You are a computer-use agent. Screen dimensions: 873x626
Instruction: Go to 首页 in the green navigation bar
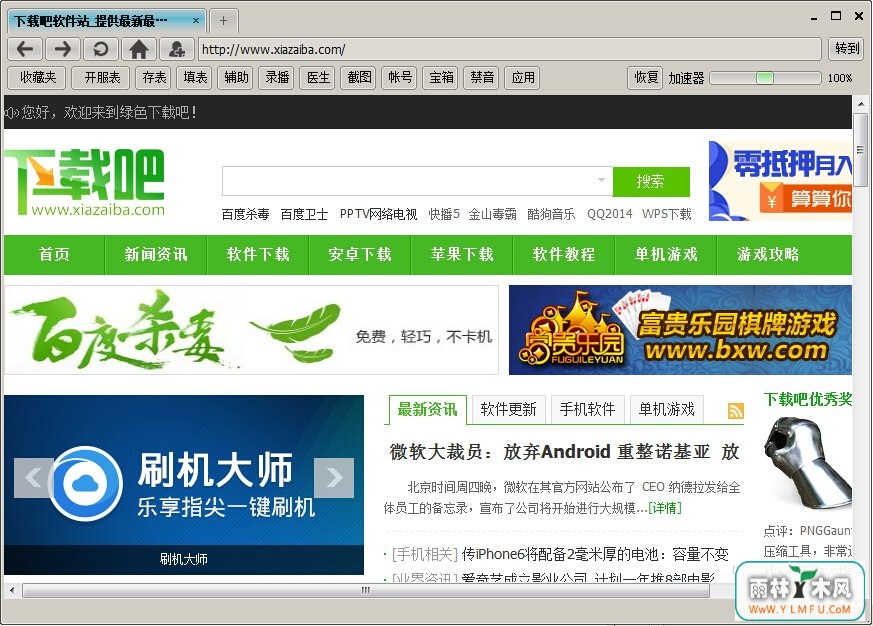click(x=54, y=255)
